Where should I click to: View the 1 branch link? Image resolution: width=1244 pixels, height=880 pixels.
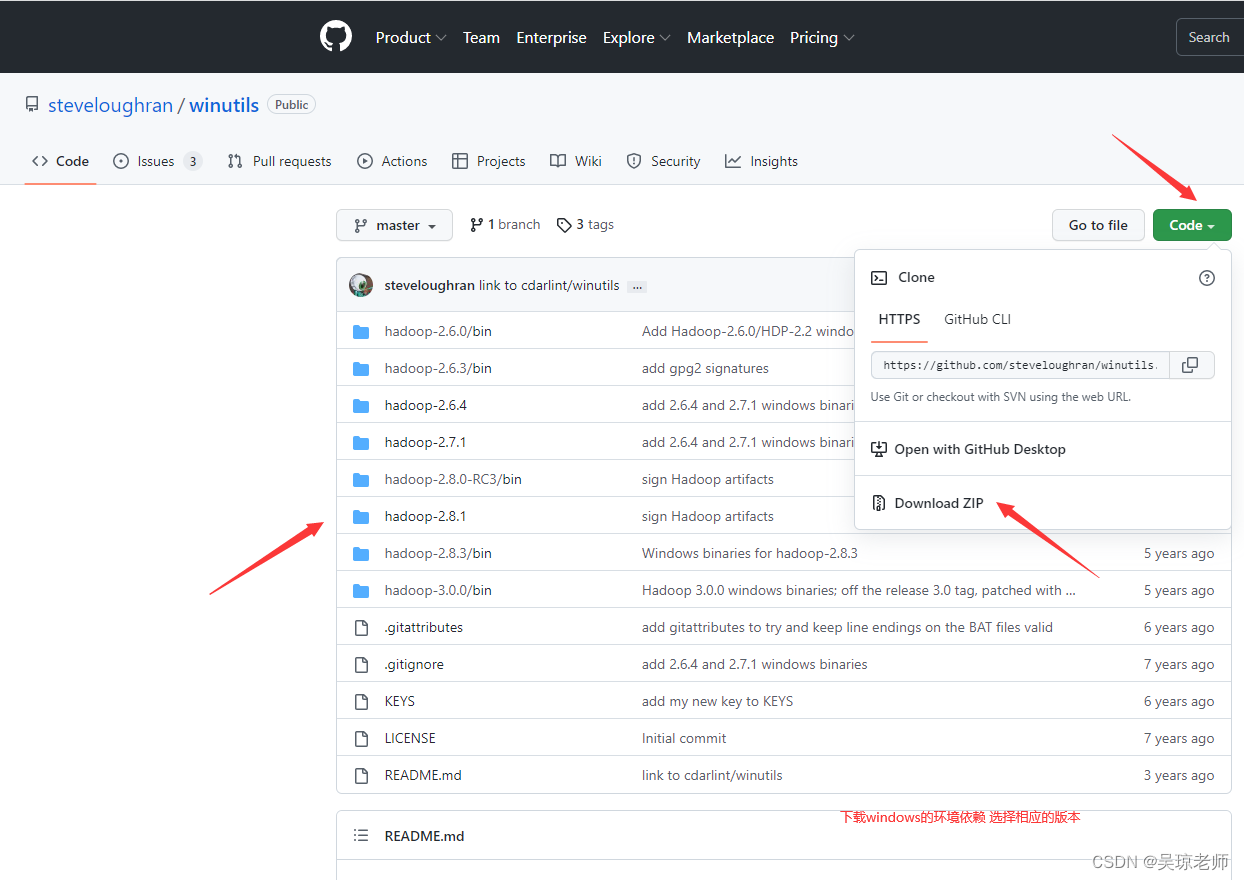point(505,225)
